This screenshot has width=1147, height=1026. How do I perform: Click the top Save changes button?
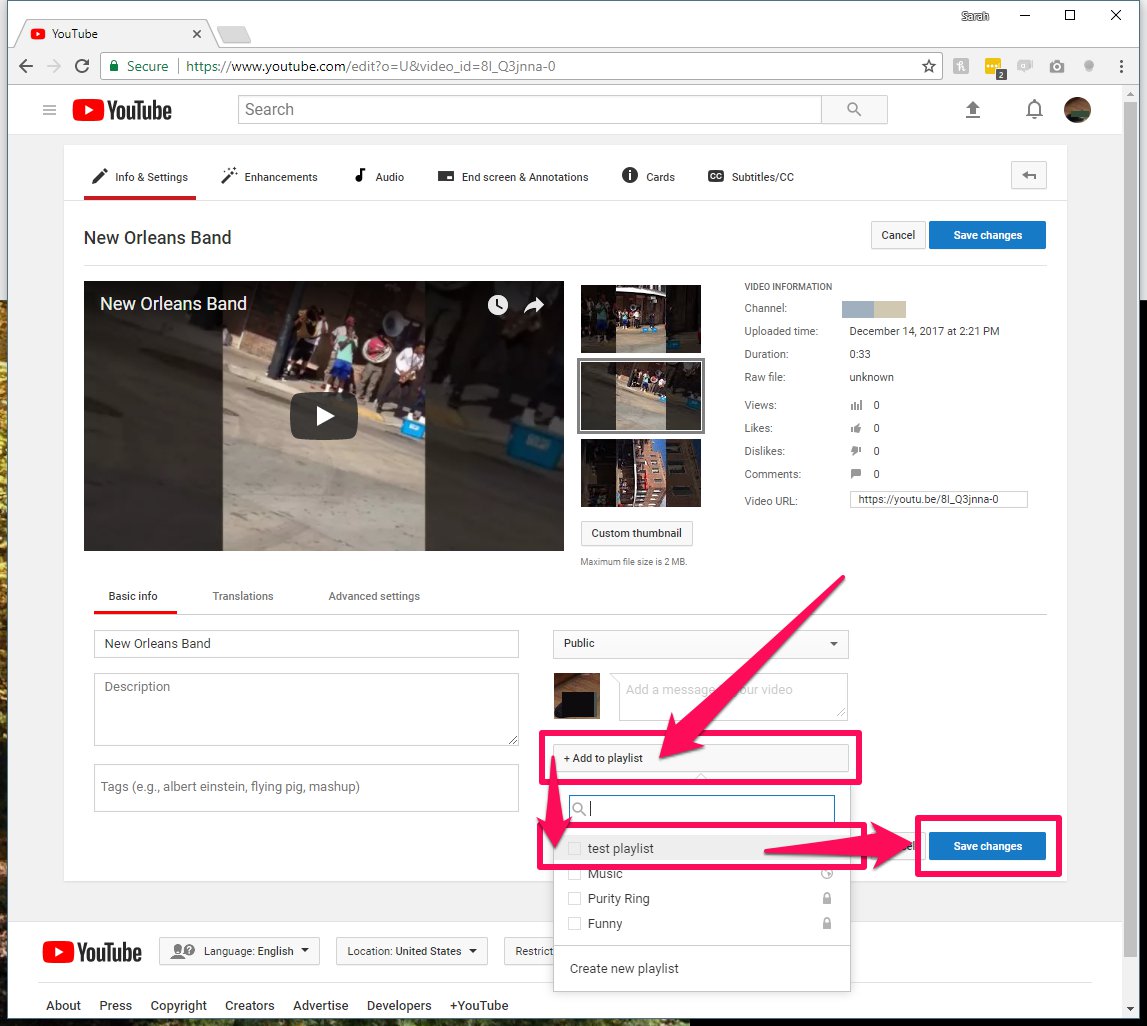(987, 235)
